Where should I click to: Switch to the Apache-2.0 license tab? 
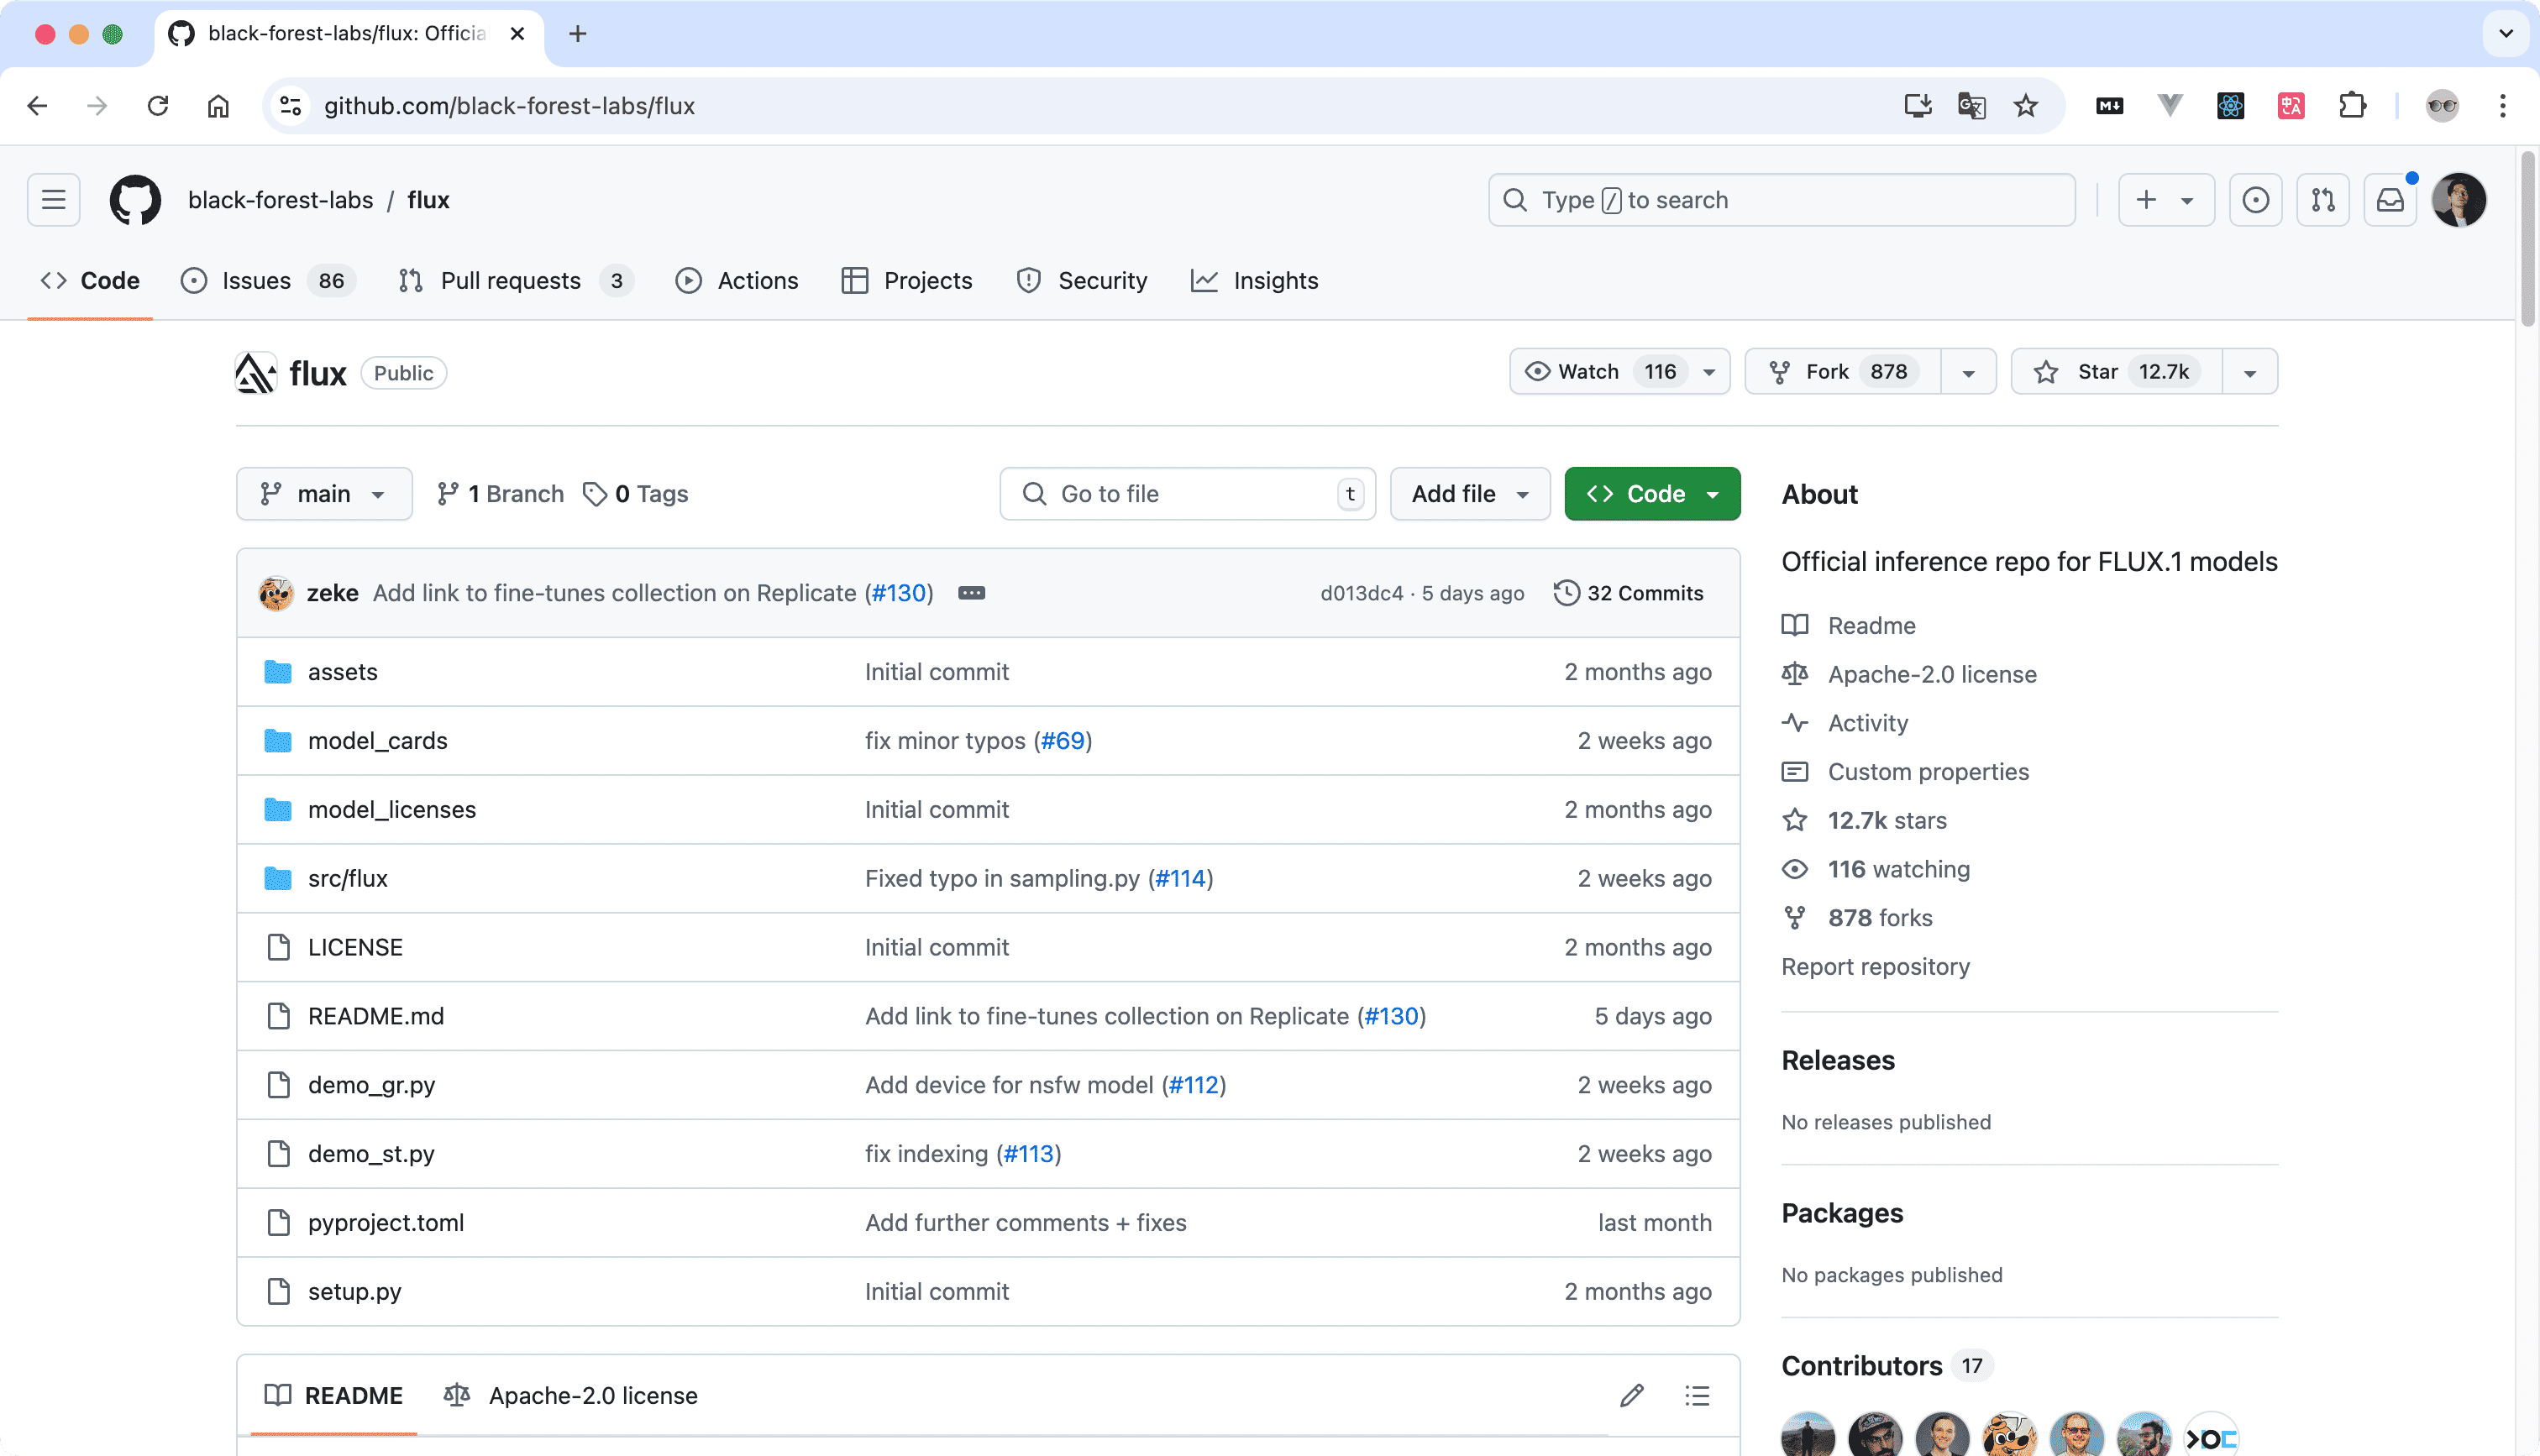point(571,1395)
